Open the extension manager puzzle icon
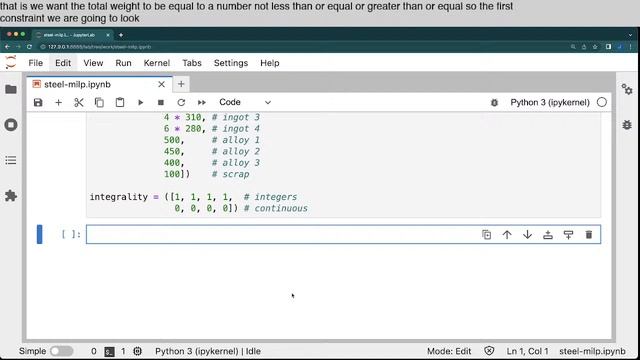 [x=11, y=196]
